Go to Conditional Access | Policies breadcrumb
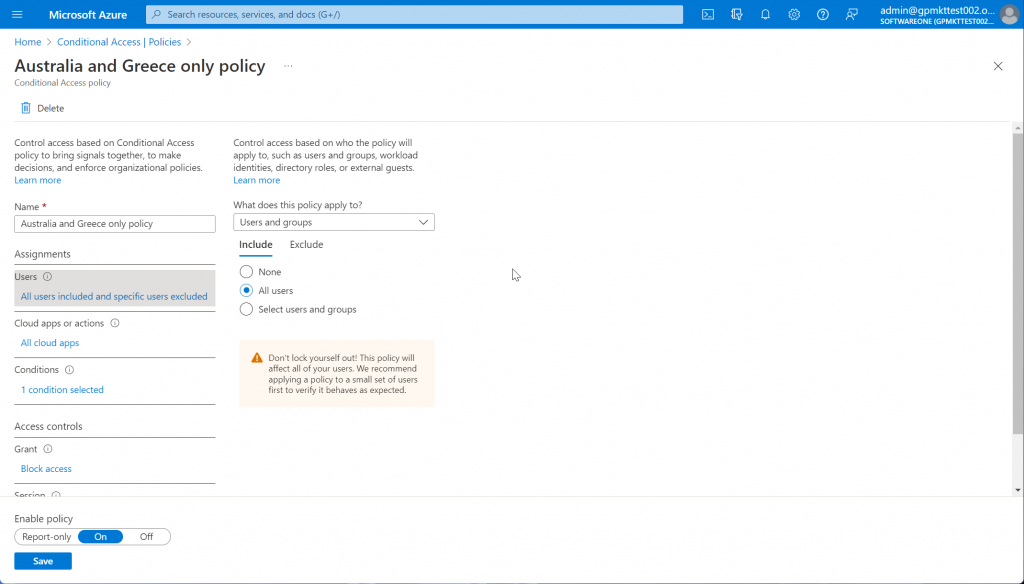The width and height of the screenshot is (1024, 584). tap(119, 42)
